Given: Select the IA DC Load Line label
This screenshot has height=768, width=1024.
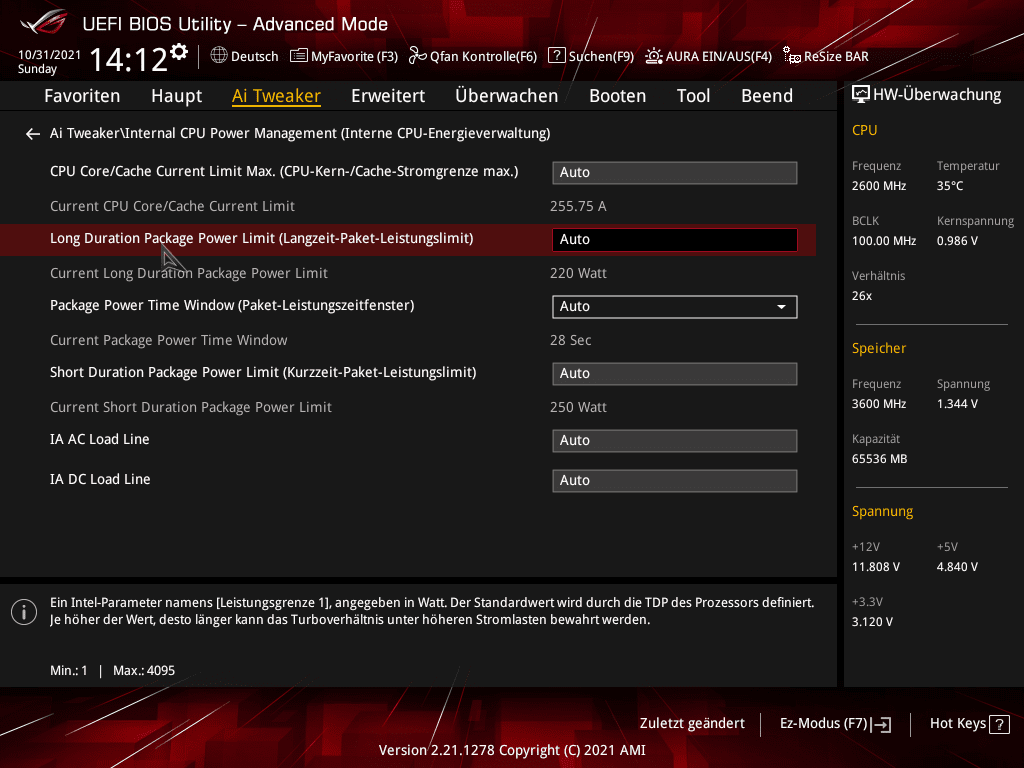Looking at the screenshot, I should click(x=100, y=479).
